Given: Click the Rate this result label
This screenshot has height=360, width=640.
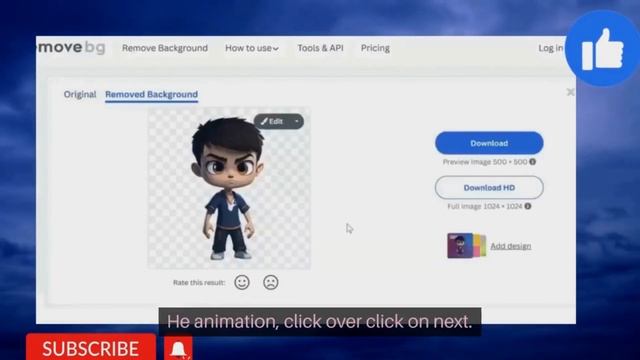Looking at the screenshot, I should (199, 282).
